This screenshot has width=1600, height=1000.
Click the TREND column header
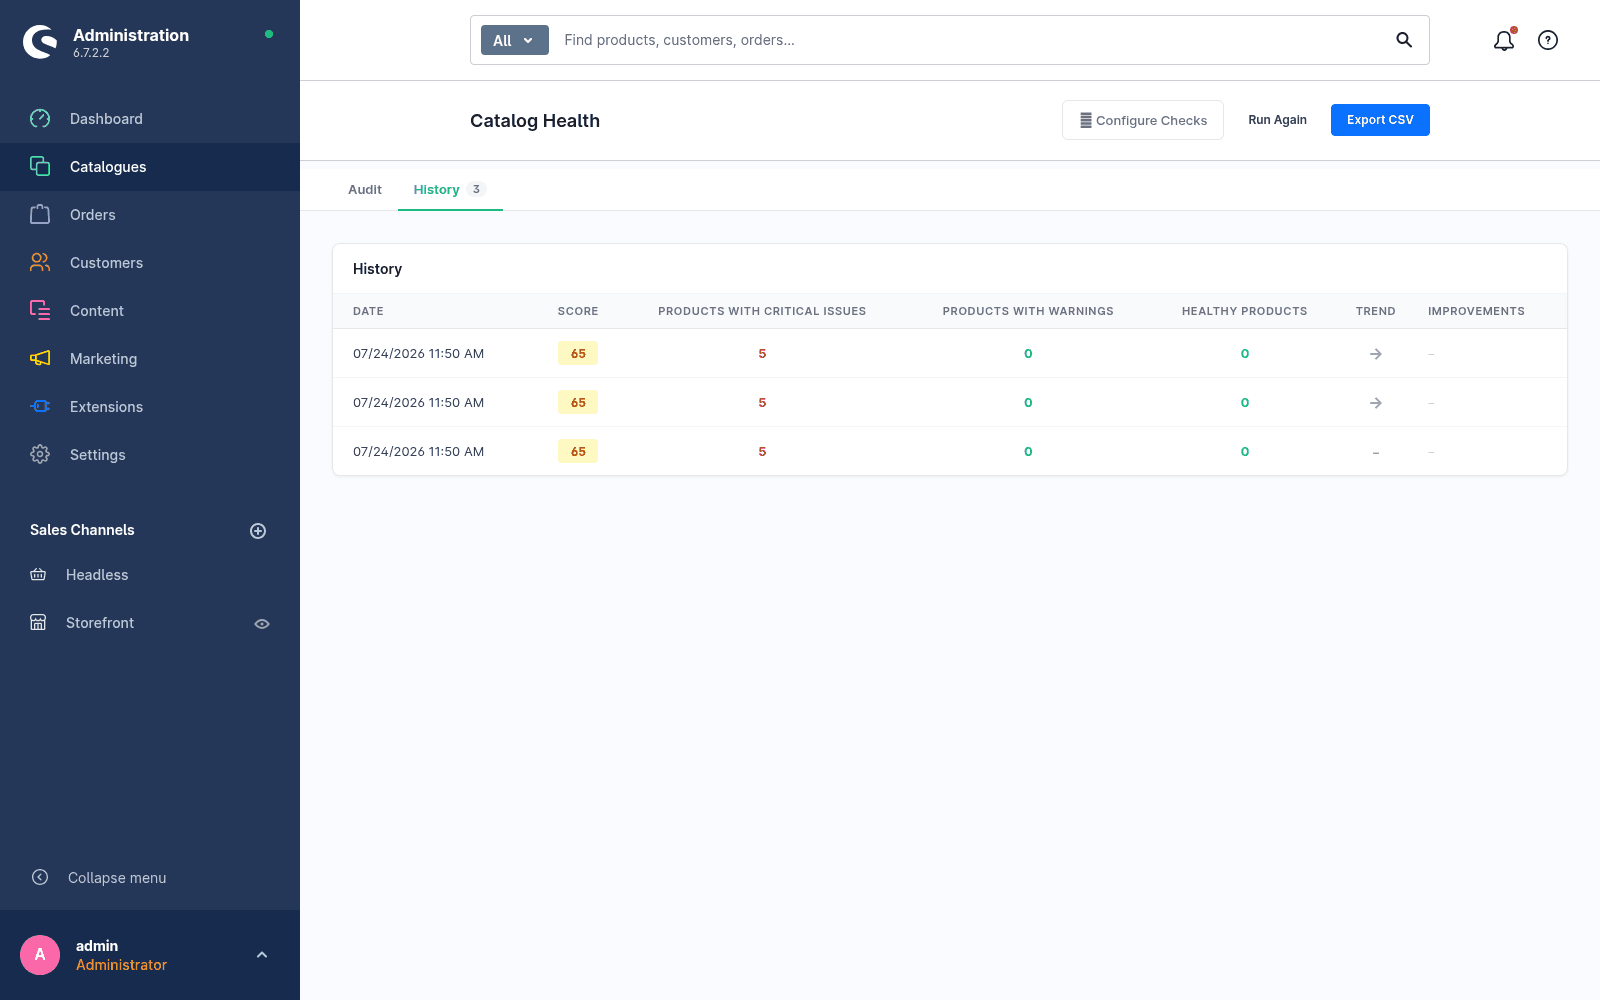point(1376,311)
